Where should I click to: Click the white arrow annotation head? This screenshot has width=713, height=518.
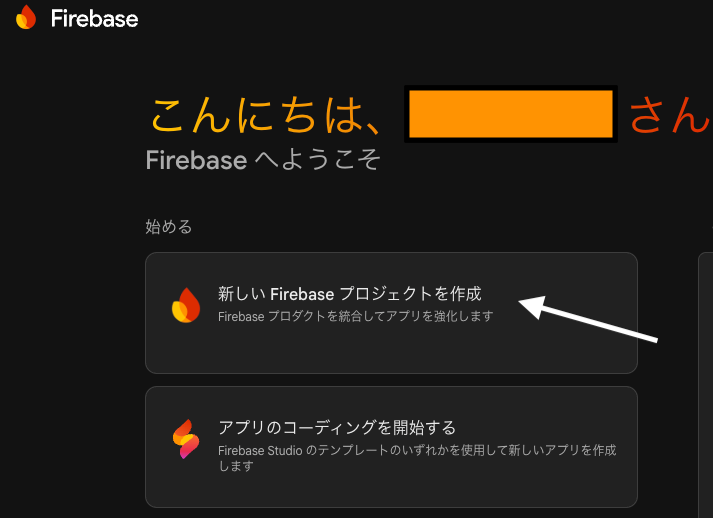click(527, 306)
